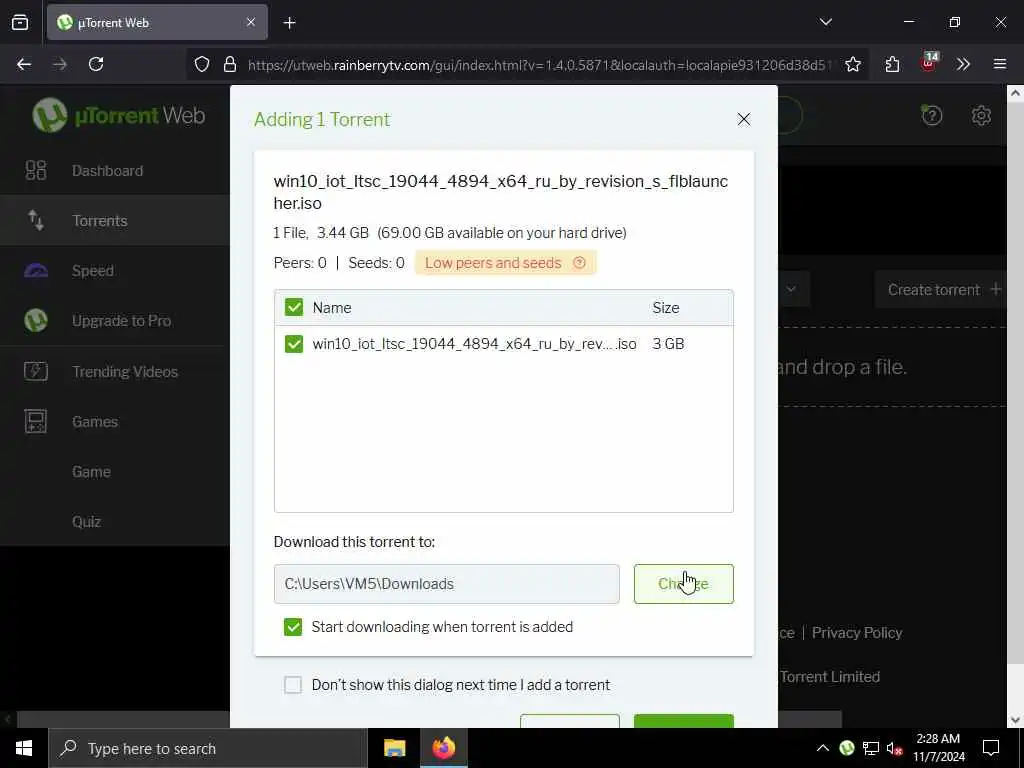Click the uBlock extension icon with badge 14
The image size is (1024, 768).
[929, 63]
